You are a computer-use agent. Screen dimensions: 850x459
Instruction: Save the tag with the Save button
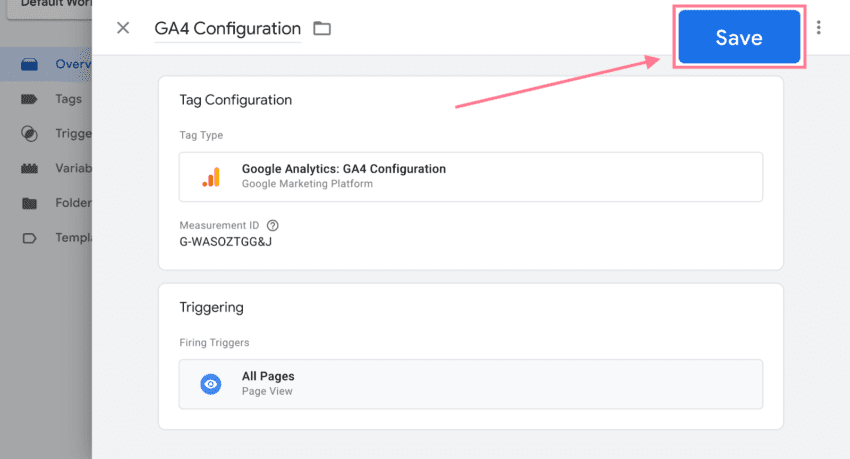739,38
